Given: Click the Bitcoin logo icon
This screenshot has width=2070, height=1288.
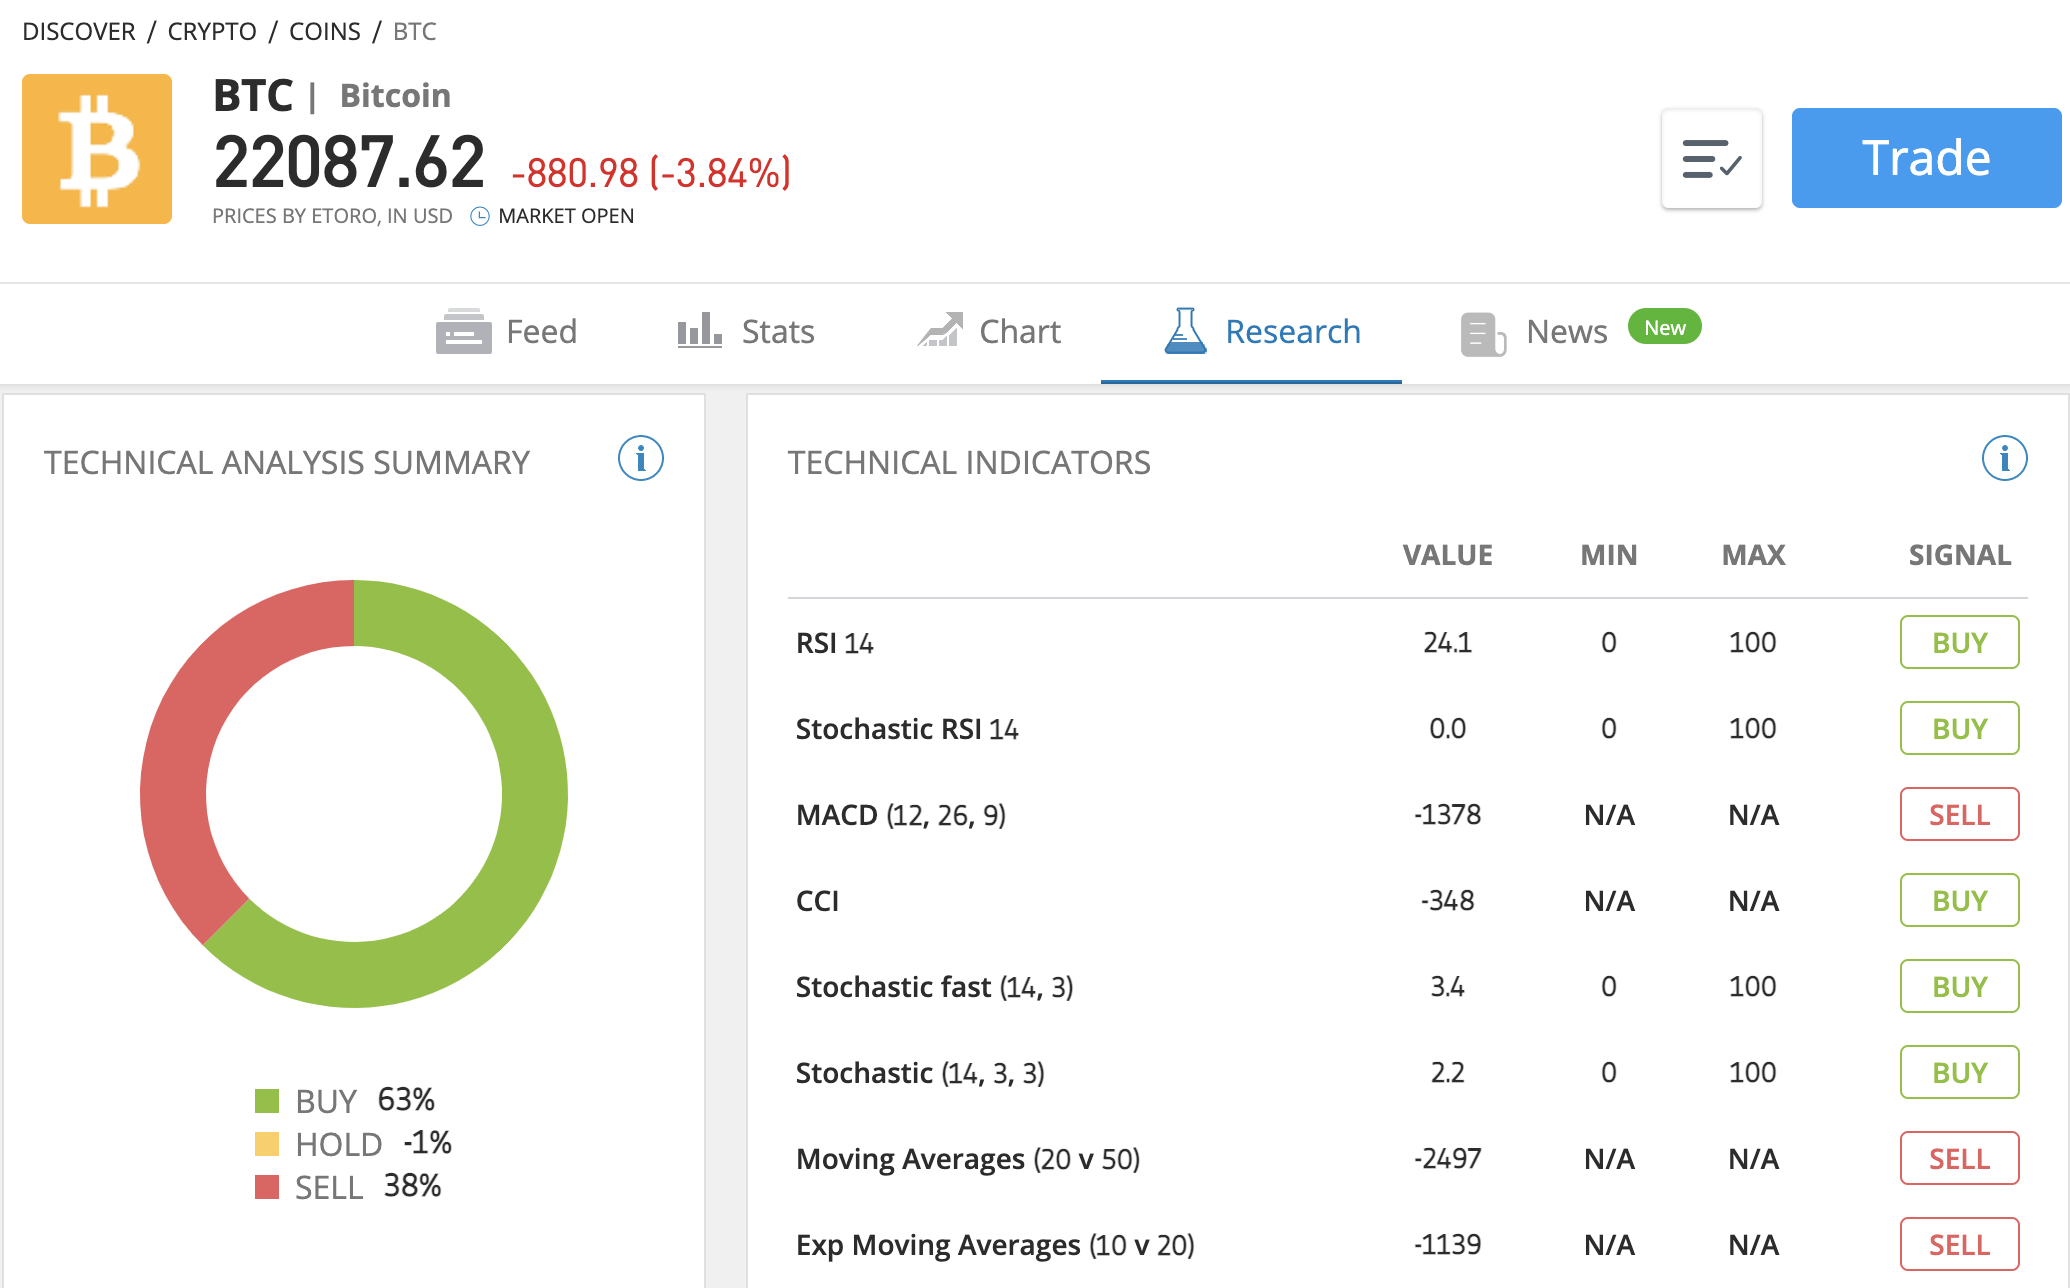Looking at the screenshot, I should [97, 149].
